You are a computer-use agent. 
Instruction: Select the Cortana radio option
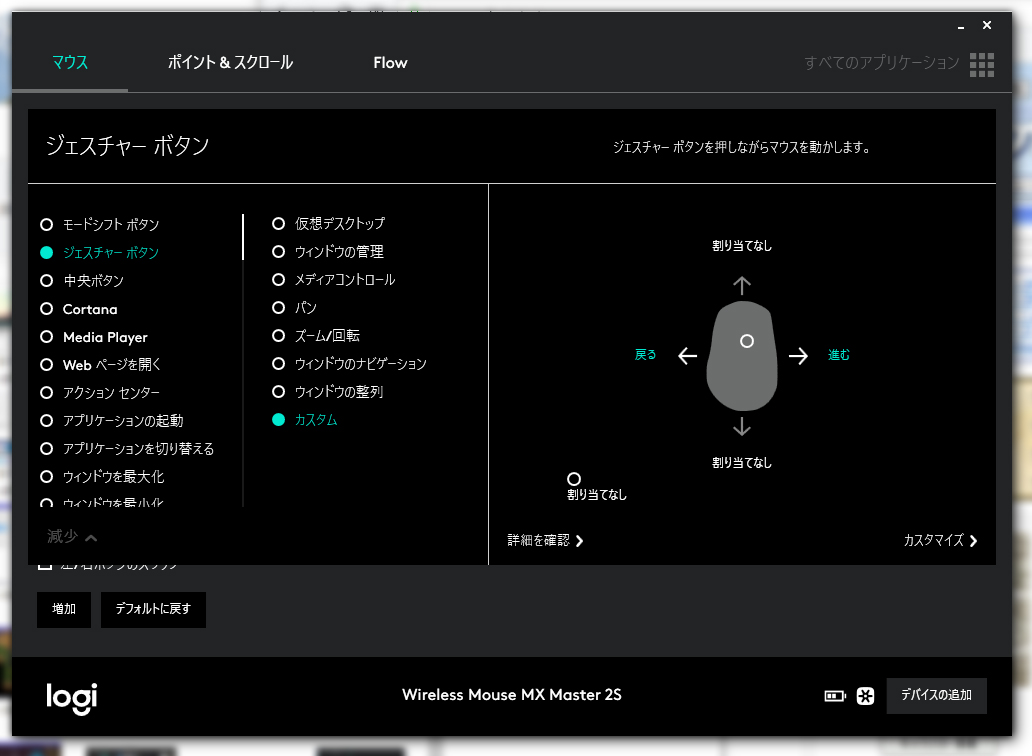tap(79, 309)
